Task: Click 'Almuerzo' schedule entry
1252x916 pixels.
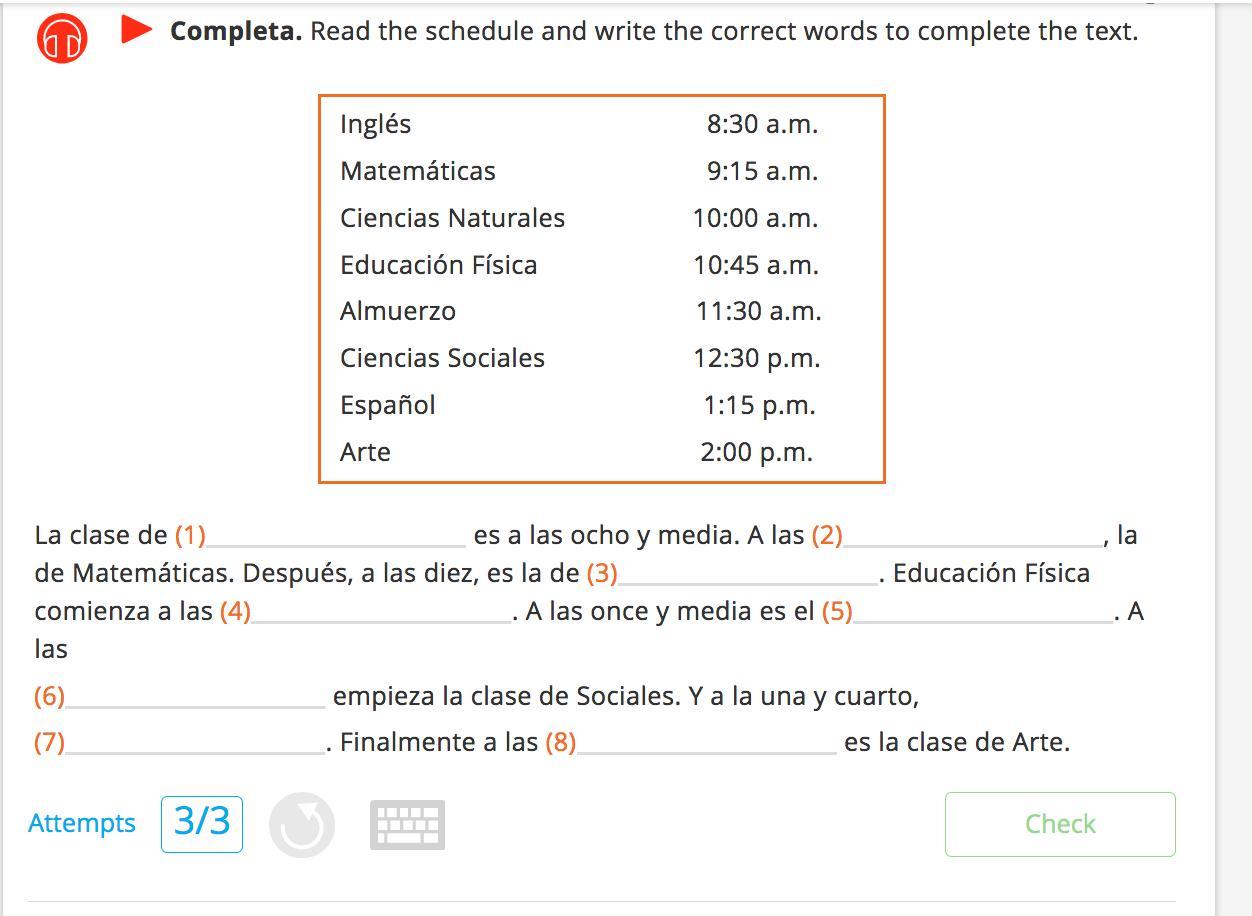Action: click(x=398, y=311)
